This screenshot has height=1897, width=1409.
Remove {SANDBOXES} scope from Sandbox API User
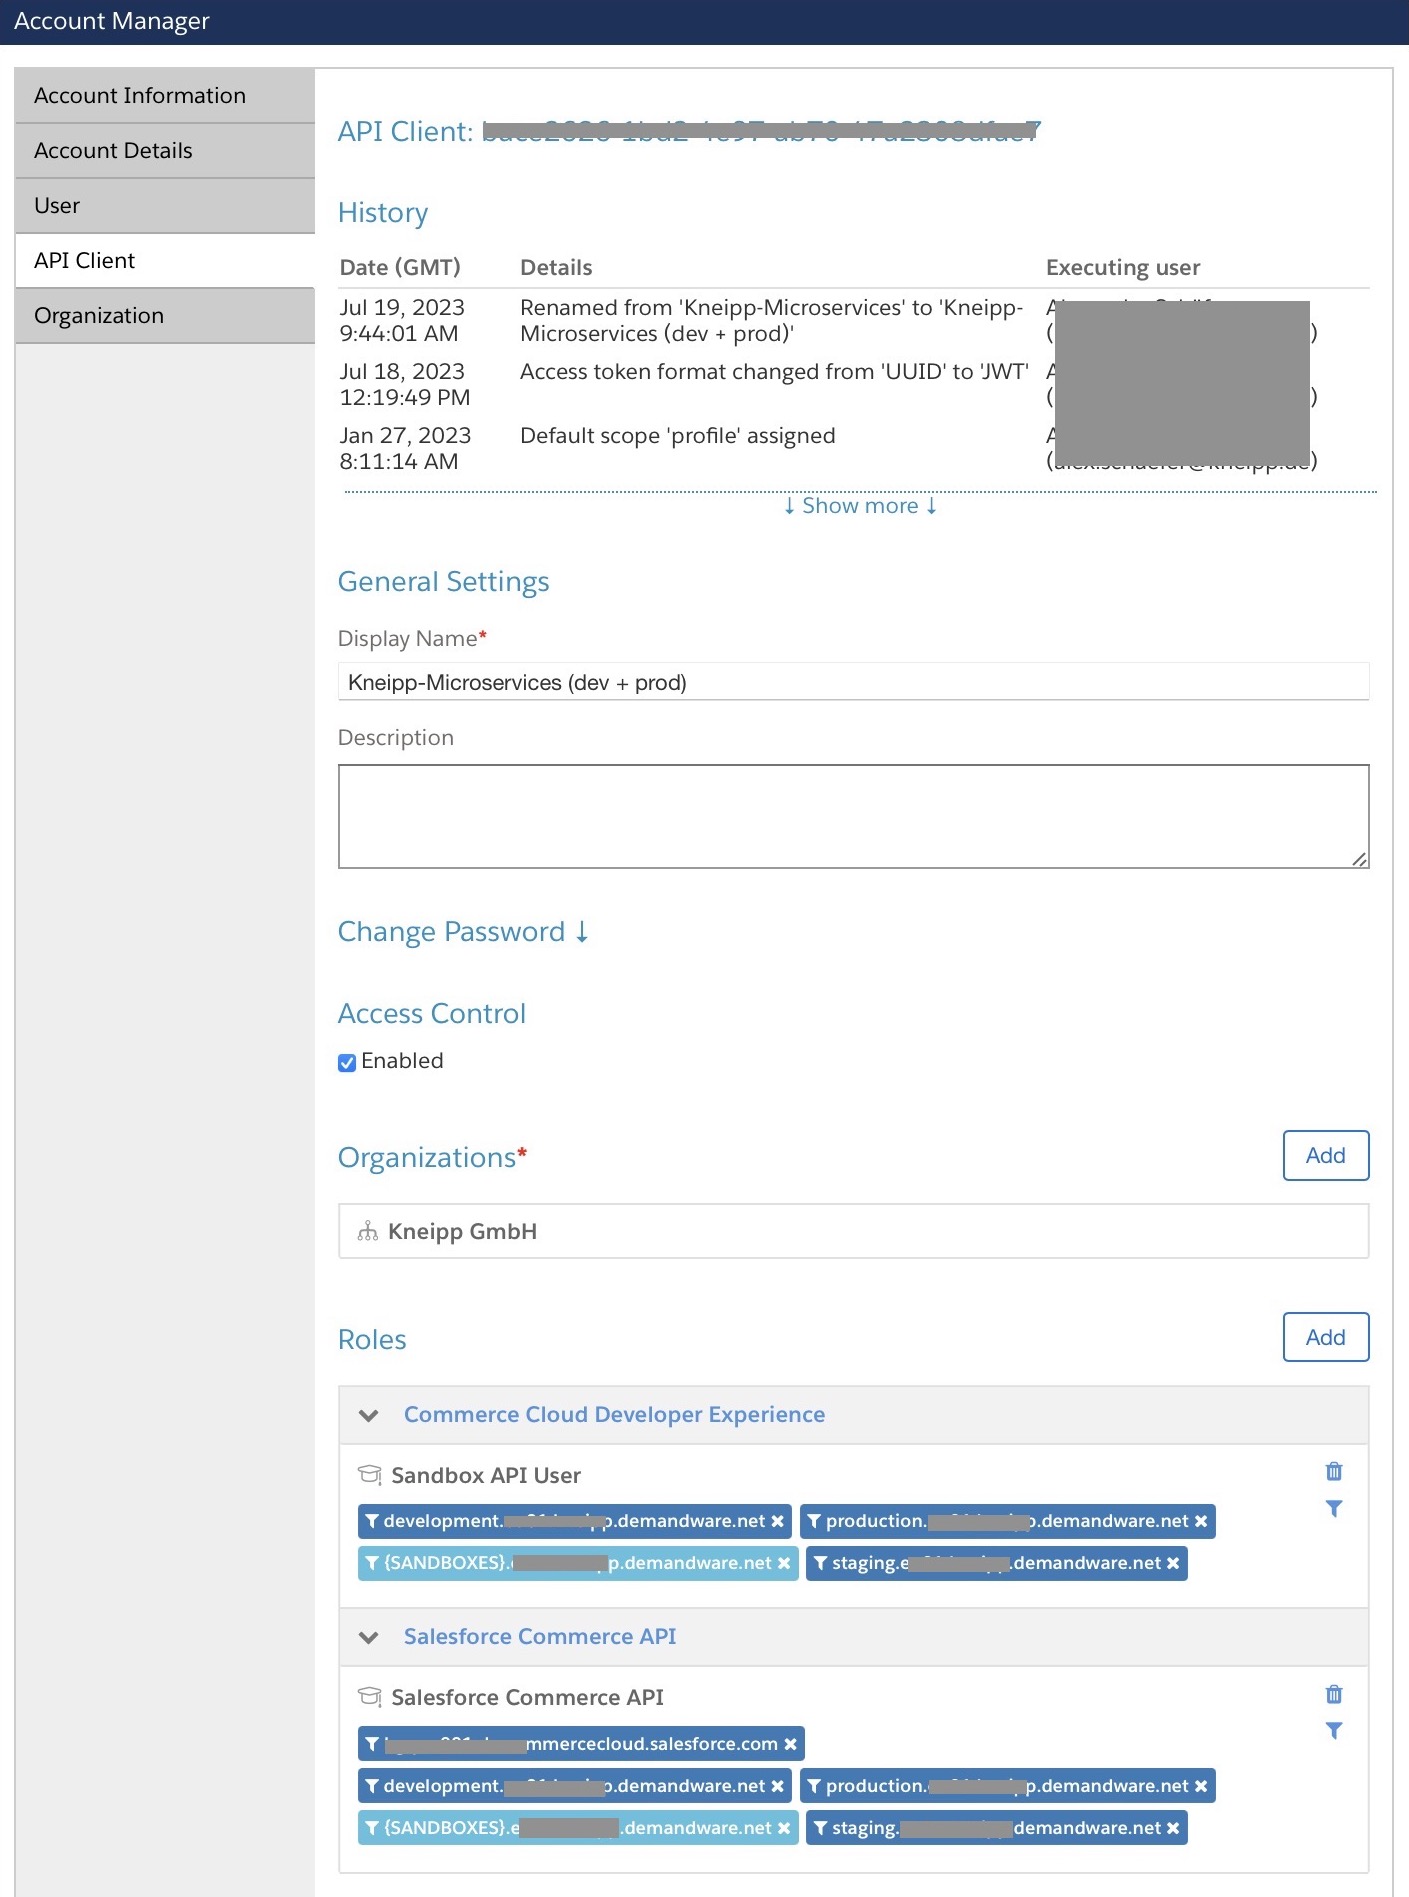(x=784, y=1563)
